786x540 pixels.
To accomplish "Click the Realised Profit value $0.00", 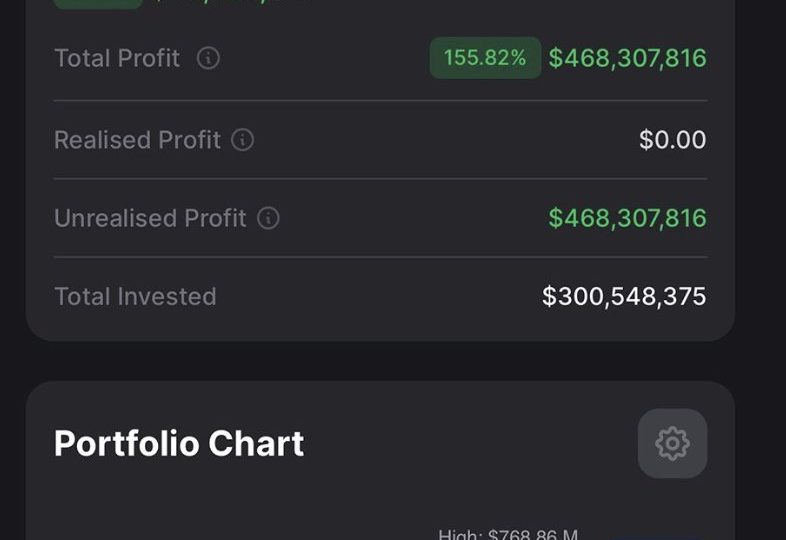I will point(672,140).
